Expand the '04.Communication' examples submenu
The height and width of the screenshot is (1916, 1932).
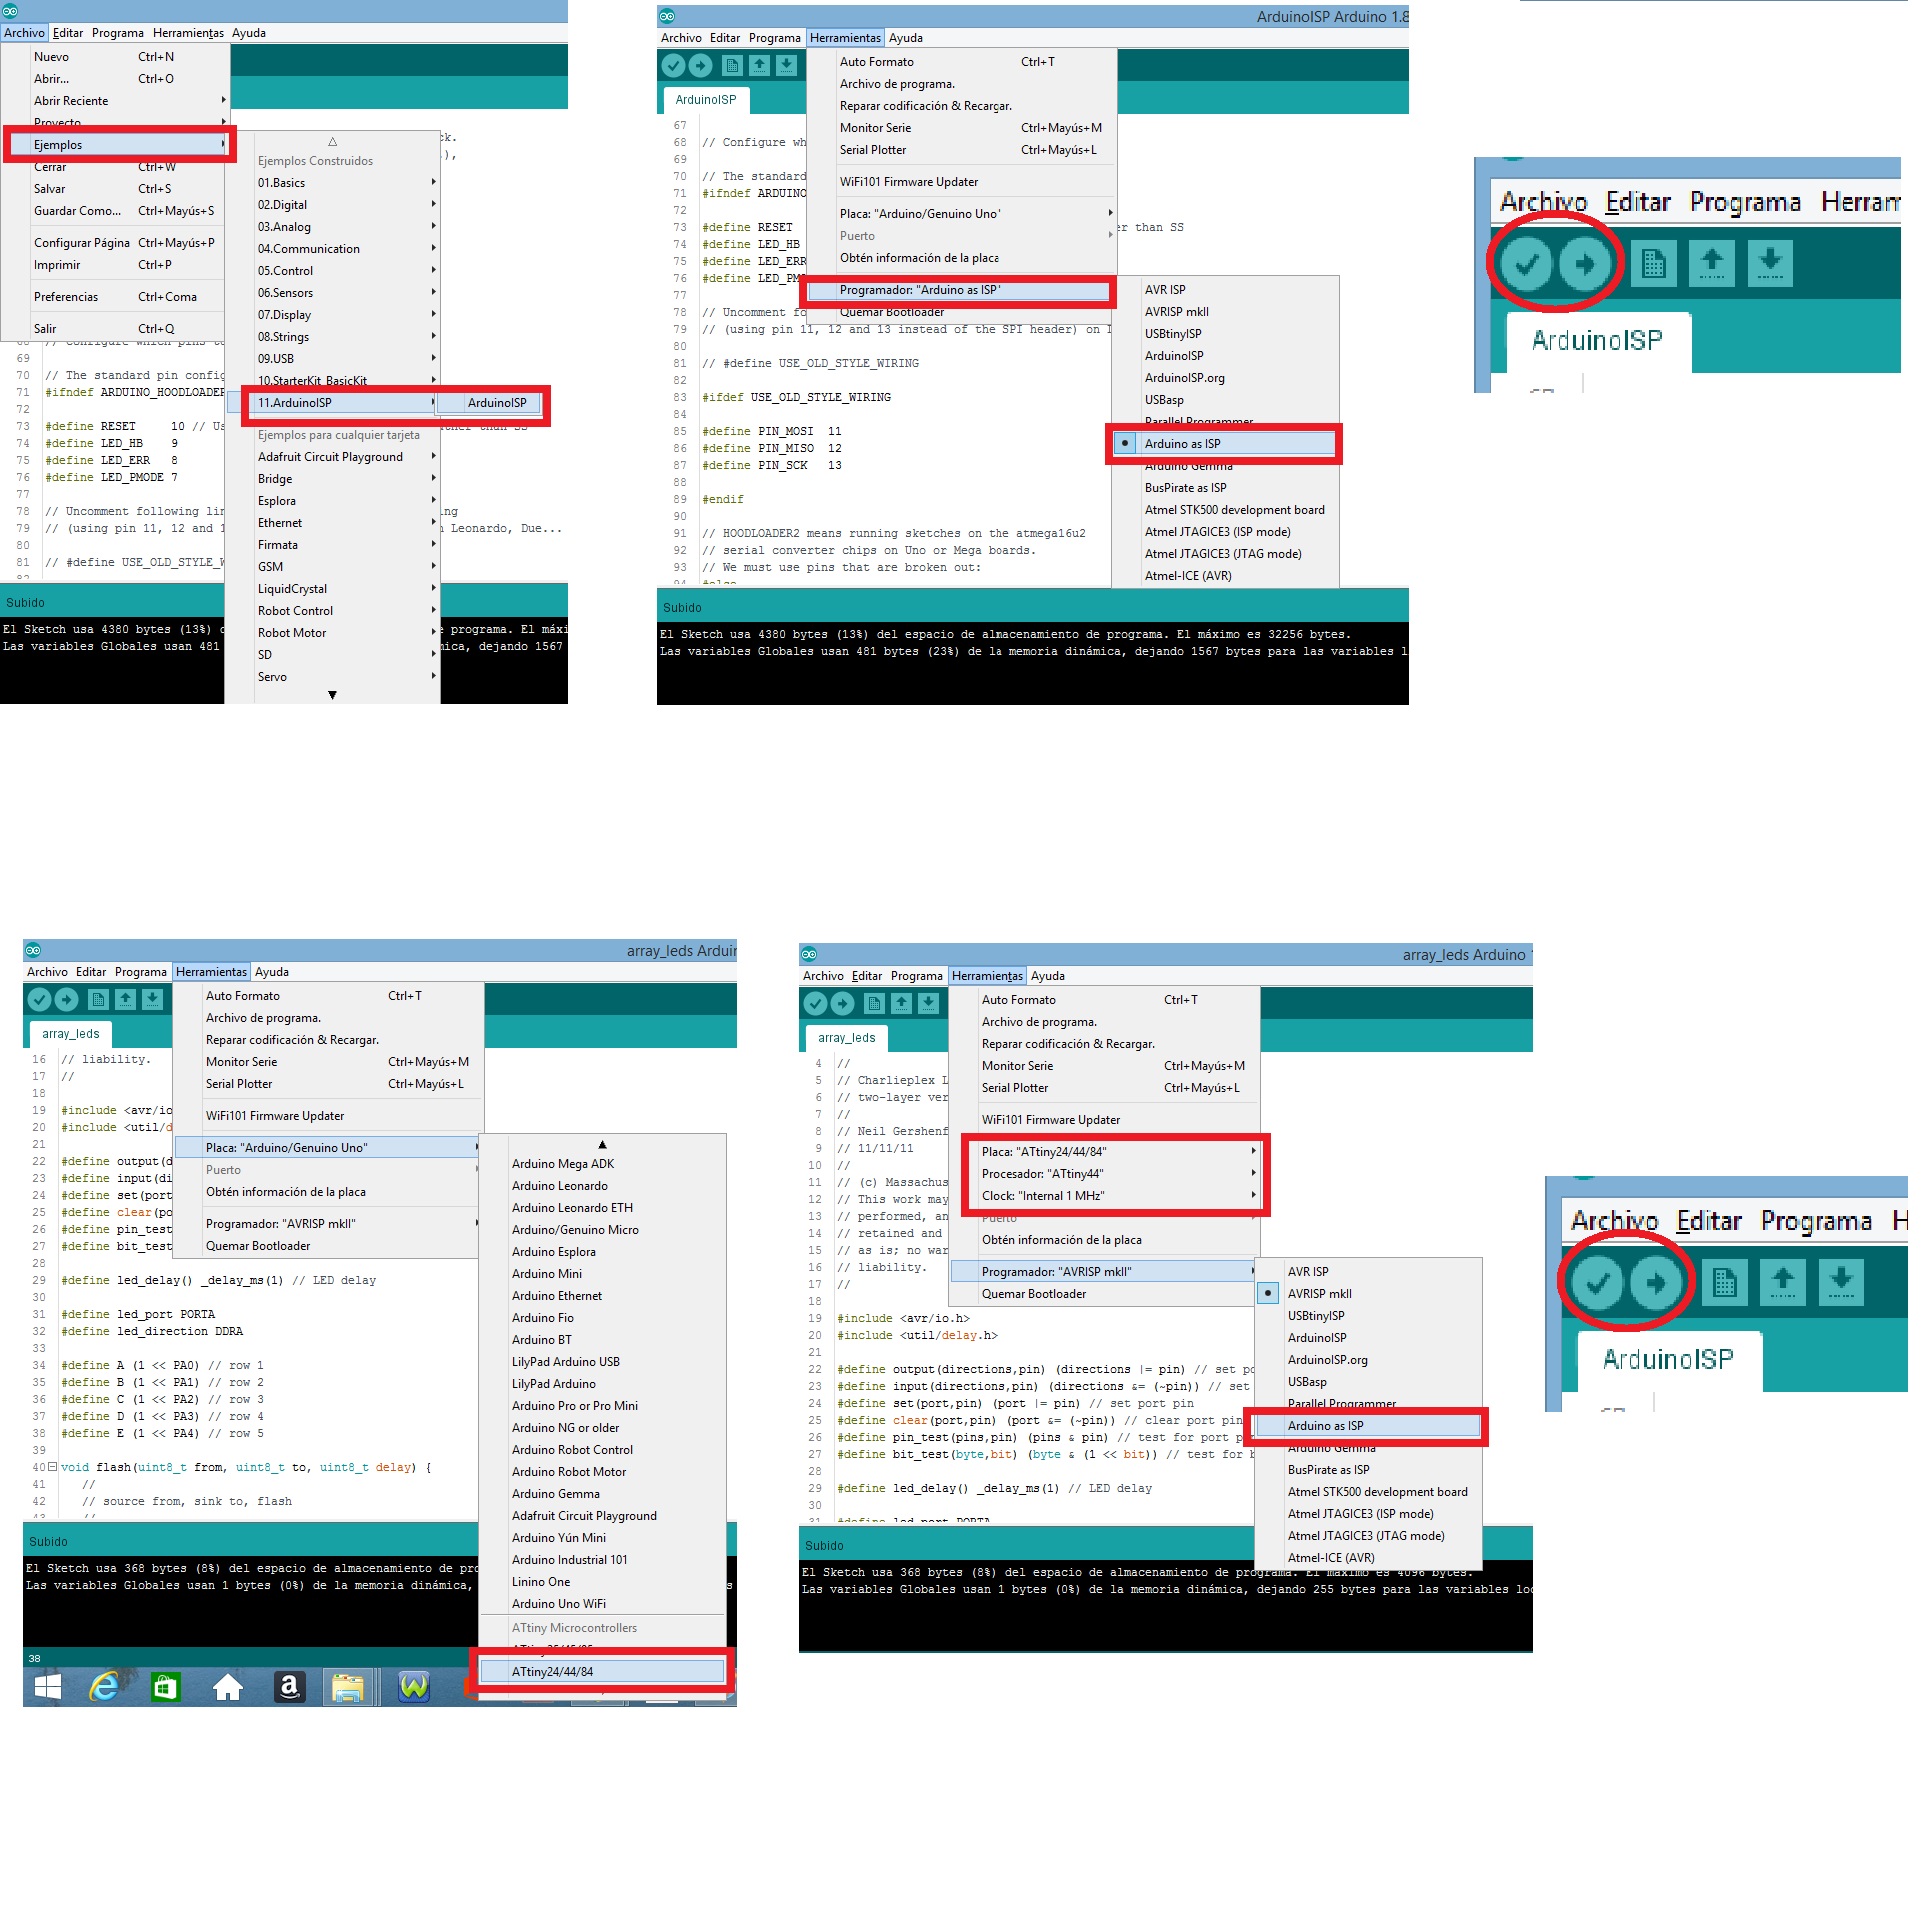click(x=433, y=248)
